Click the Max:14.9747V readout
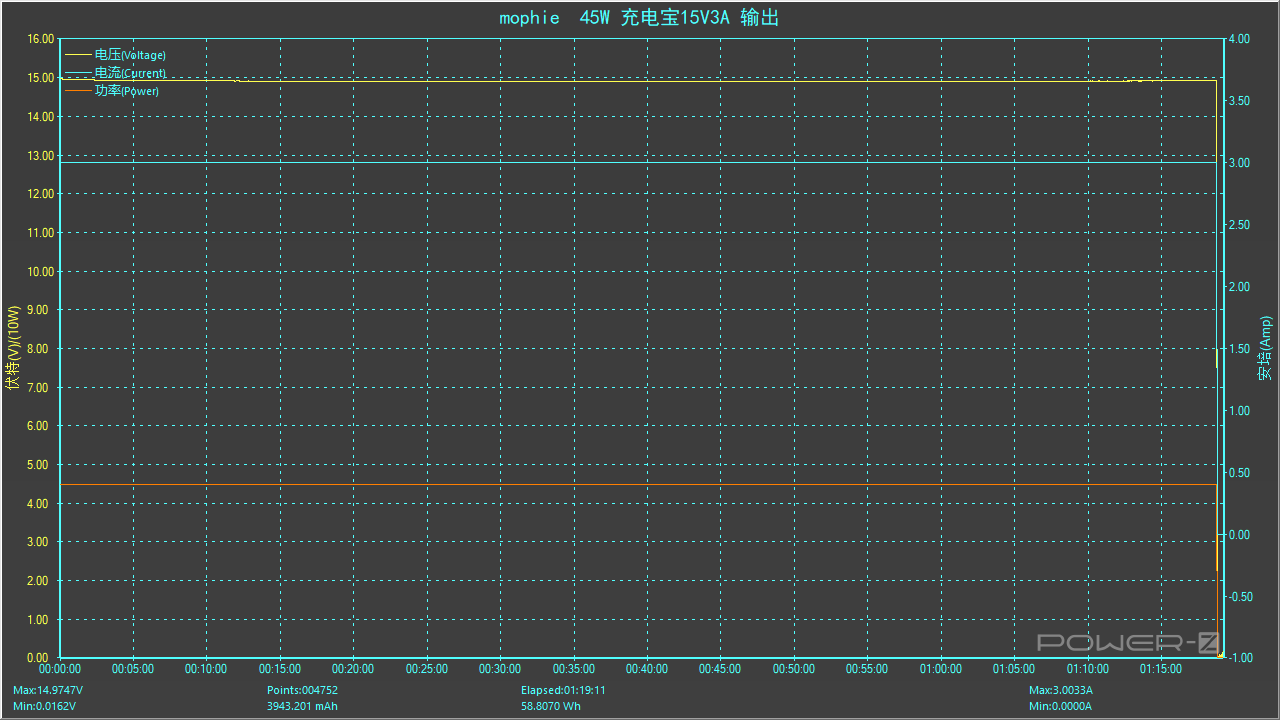The height and width of the screenshot is (720, 1280). coord(48,690)
